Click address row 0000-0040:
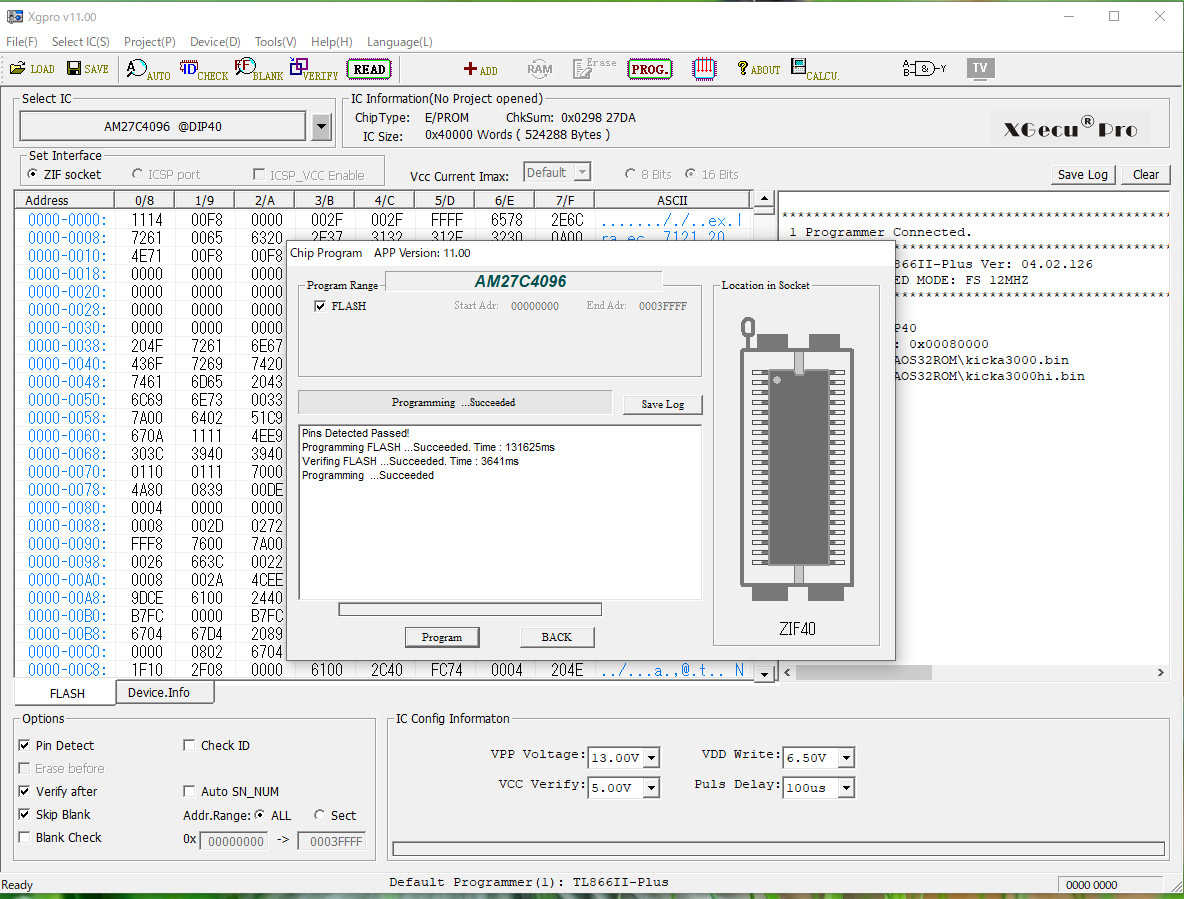 (66, 364)
